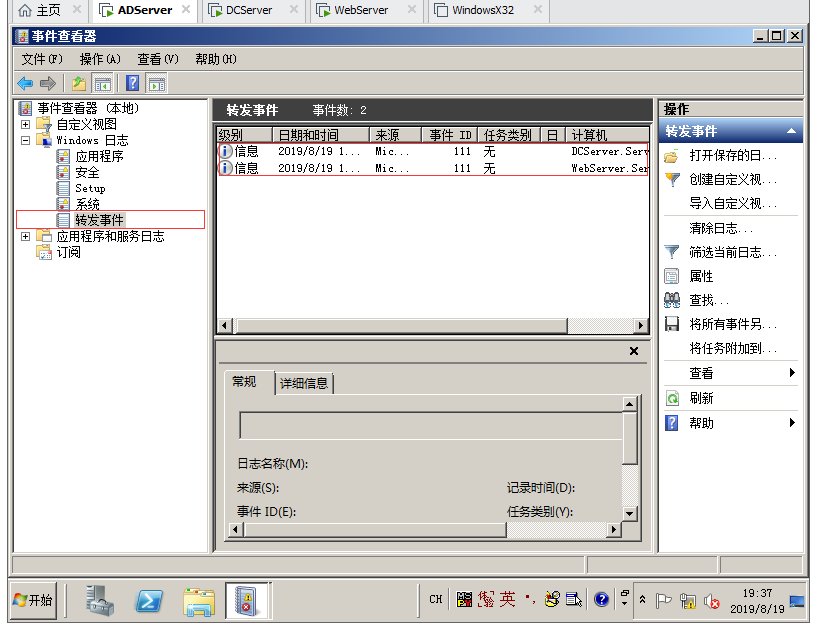830x631 pixels.
Task: Close the event preview pane
Action: pos(633,351)
